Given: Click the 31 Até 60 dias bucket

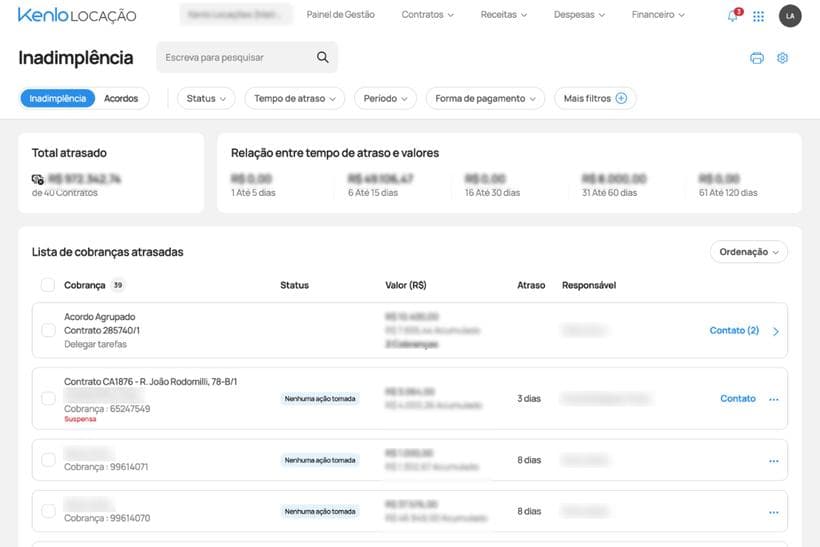Looking at the screenshot, I should (614, 185).
